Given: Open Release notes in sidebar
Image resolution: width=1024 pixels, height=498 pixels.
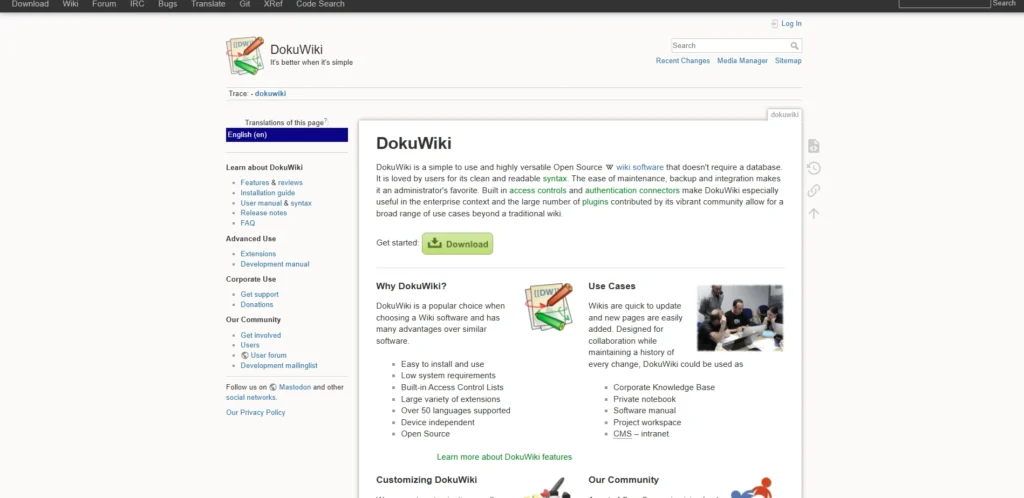Looking at the screenshot, I should point(264,213).
